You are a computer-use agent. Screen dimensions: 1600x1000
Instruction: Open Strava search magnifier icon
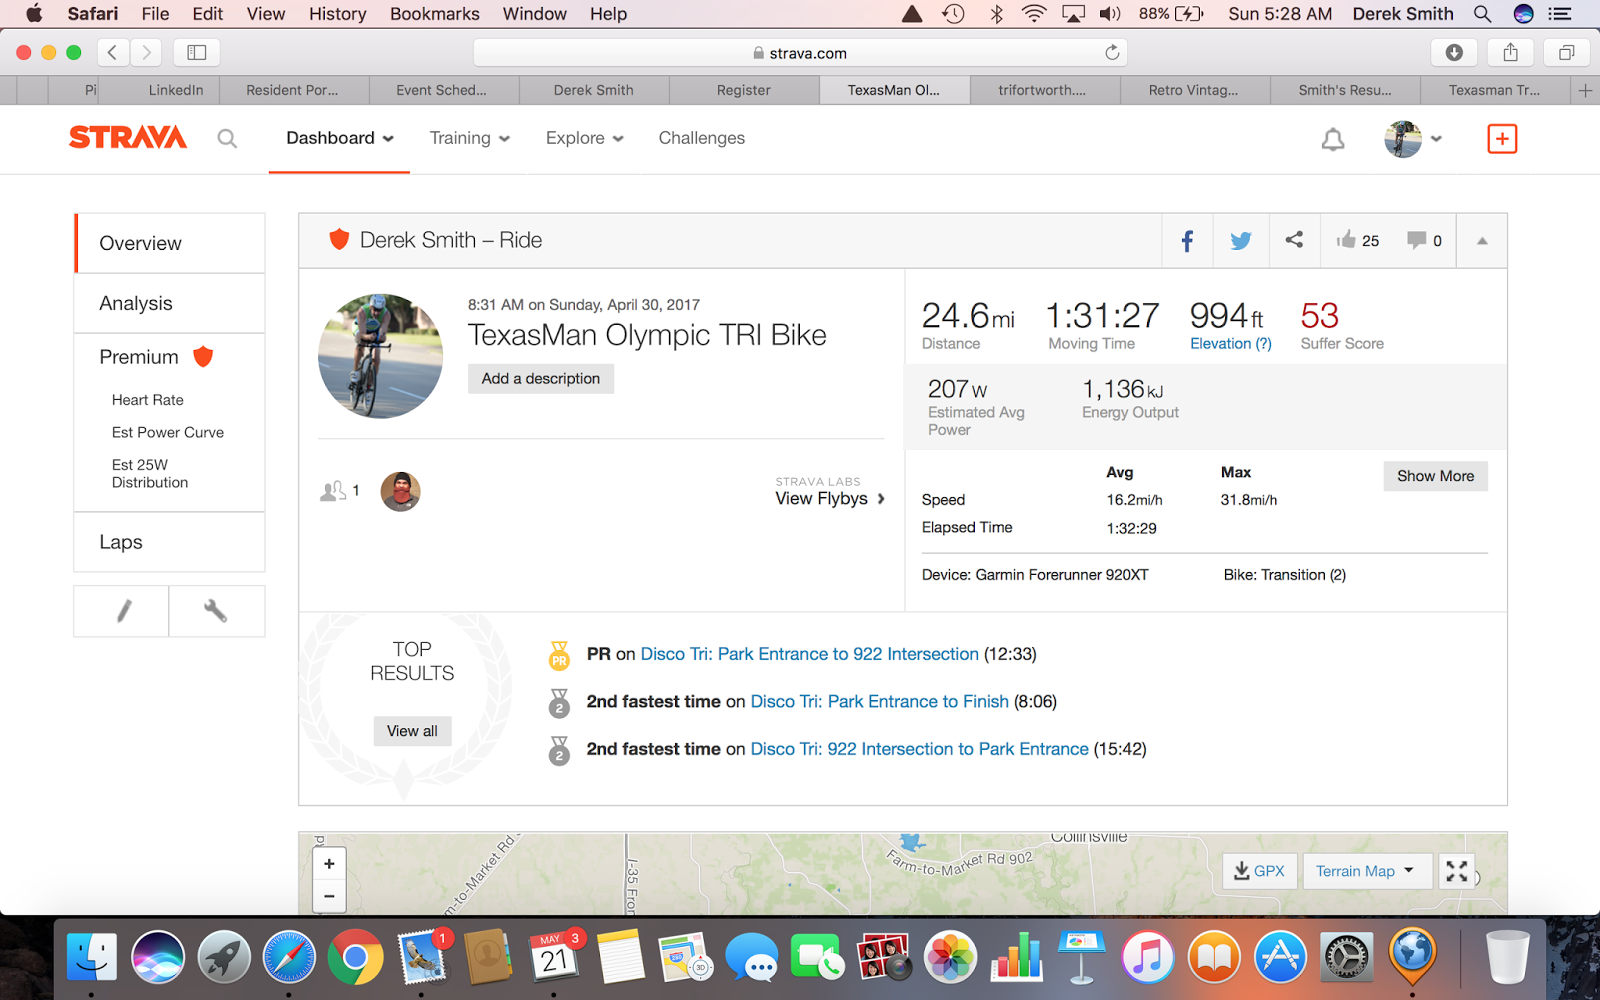click(227, 138)
